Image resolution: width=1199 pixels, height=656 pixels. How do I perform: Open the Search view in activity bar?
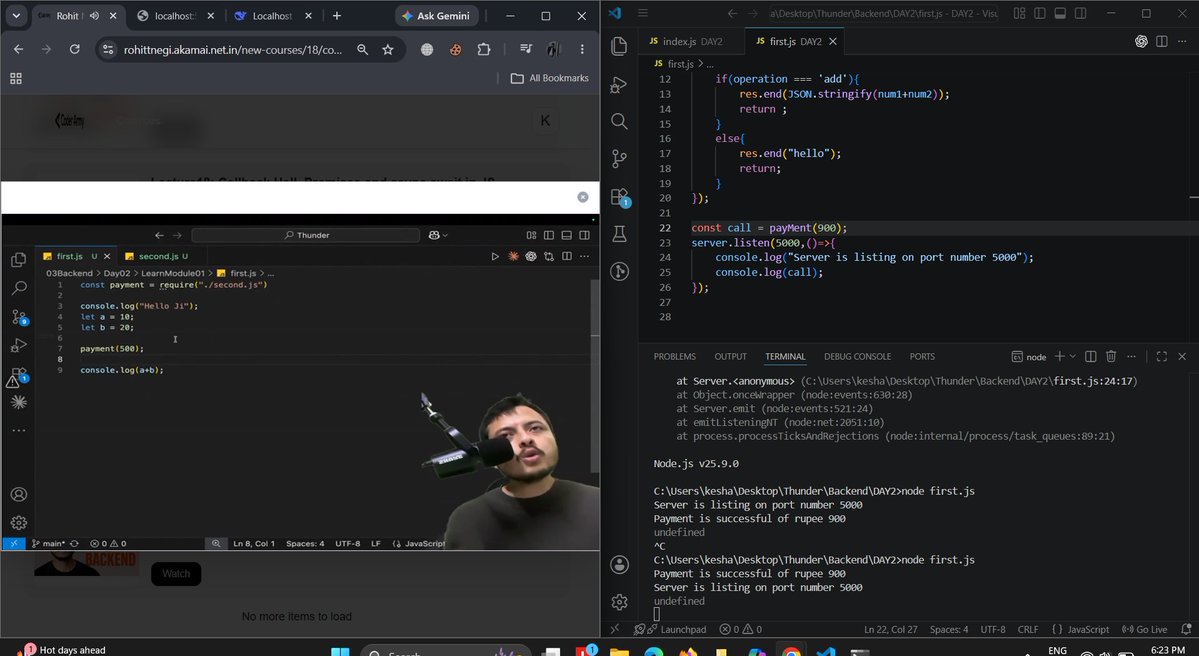tap(619, 121)
